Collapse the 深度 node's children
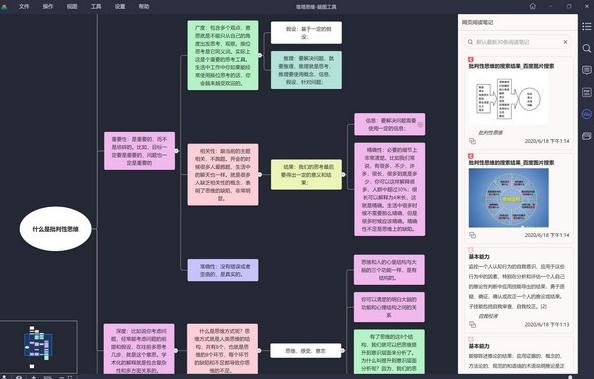The height and width of the screenshot is (379, 594). tap(176, 351)
